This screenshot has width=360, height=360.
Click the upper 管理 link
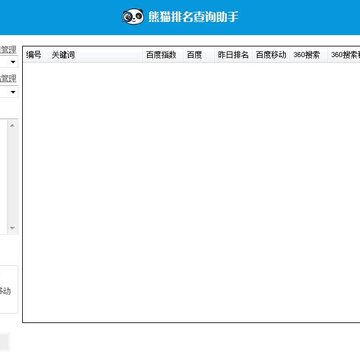click(8, 50)
